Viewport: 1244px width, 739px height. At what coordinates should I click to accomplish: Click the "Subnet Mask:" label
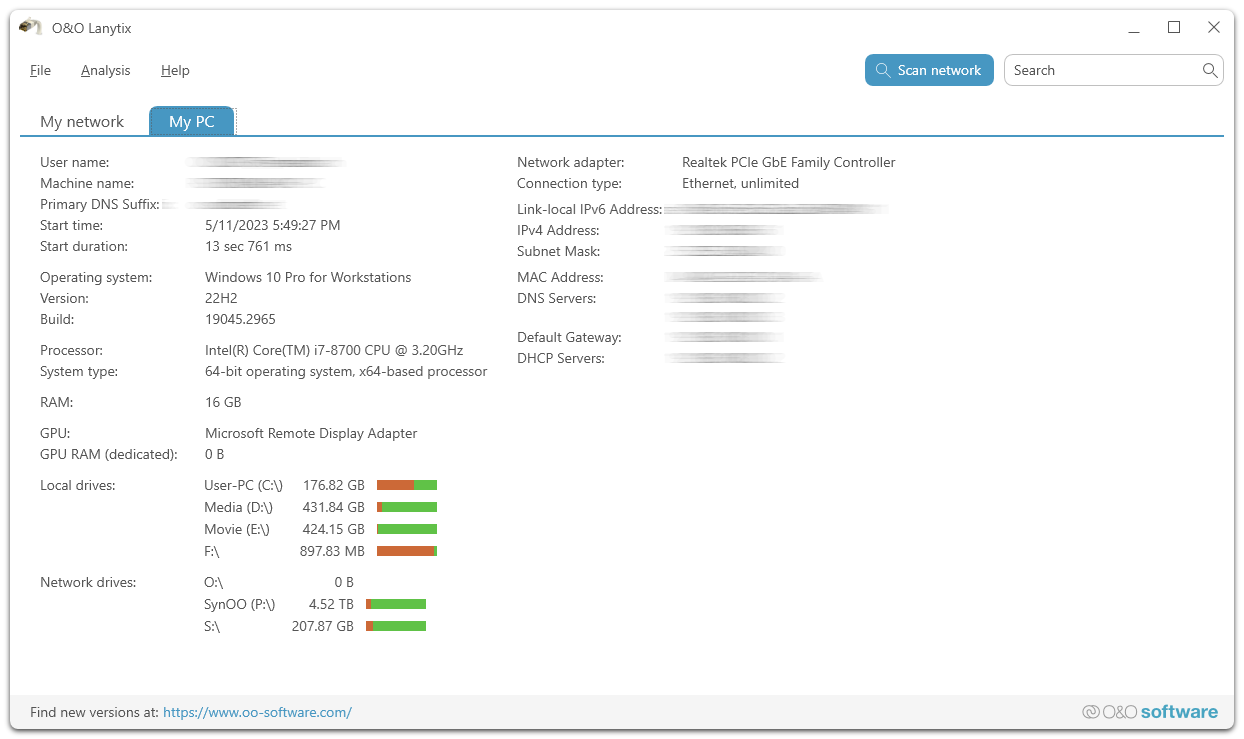pyautogui.click(x=559, y=251)
